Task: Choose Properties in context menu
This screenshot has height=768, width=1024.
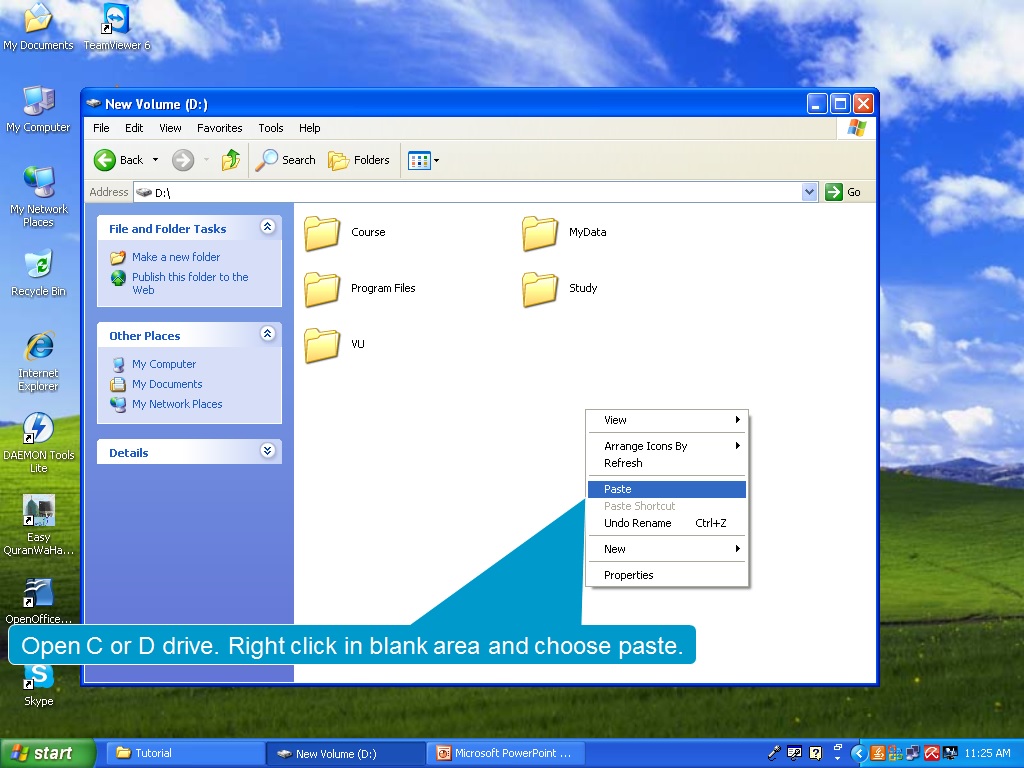Action: point(667,575)
